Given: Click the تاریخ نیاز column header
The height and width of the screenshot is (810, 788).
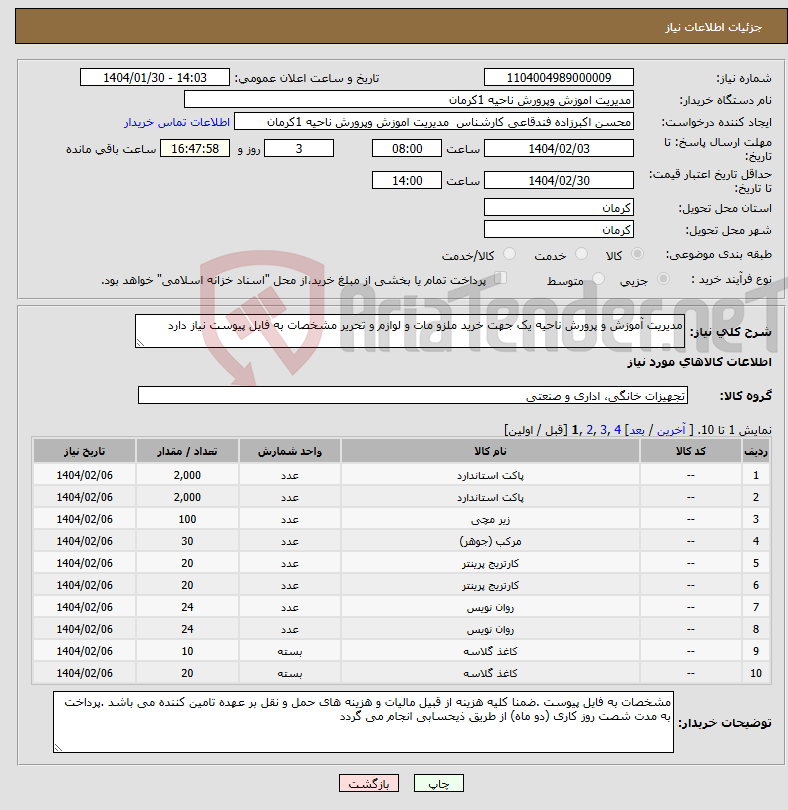Looking at the screenshot, I should pyautogui.click(x=84, y=451).
